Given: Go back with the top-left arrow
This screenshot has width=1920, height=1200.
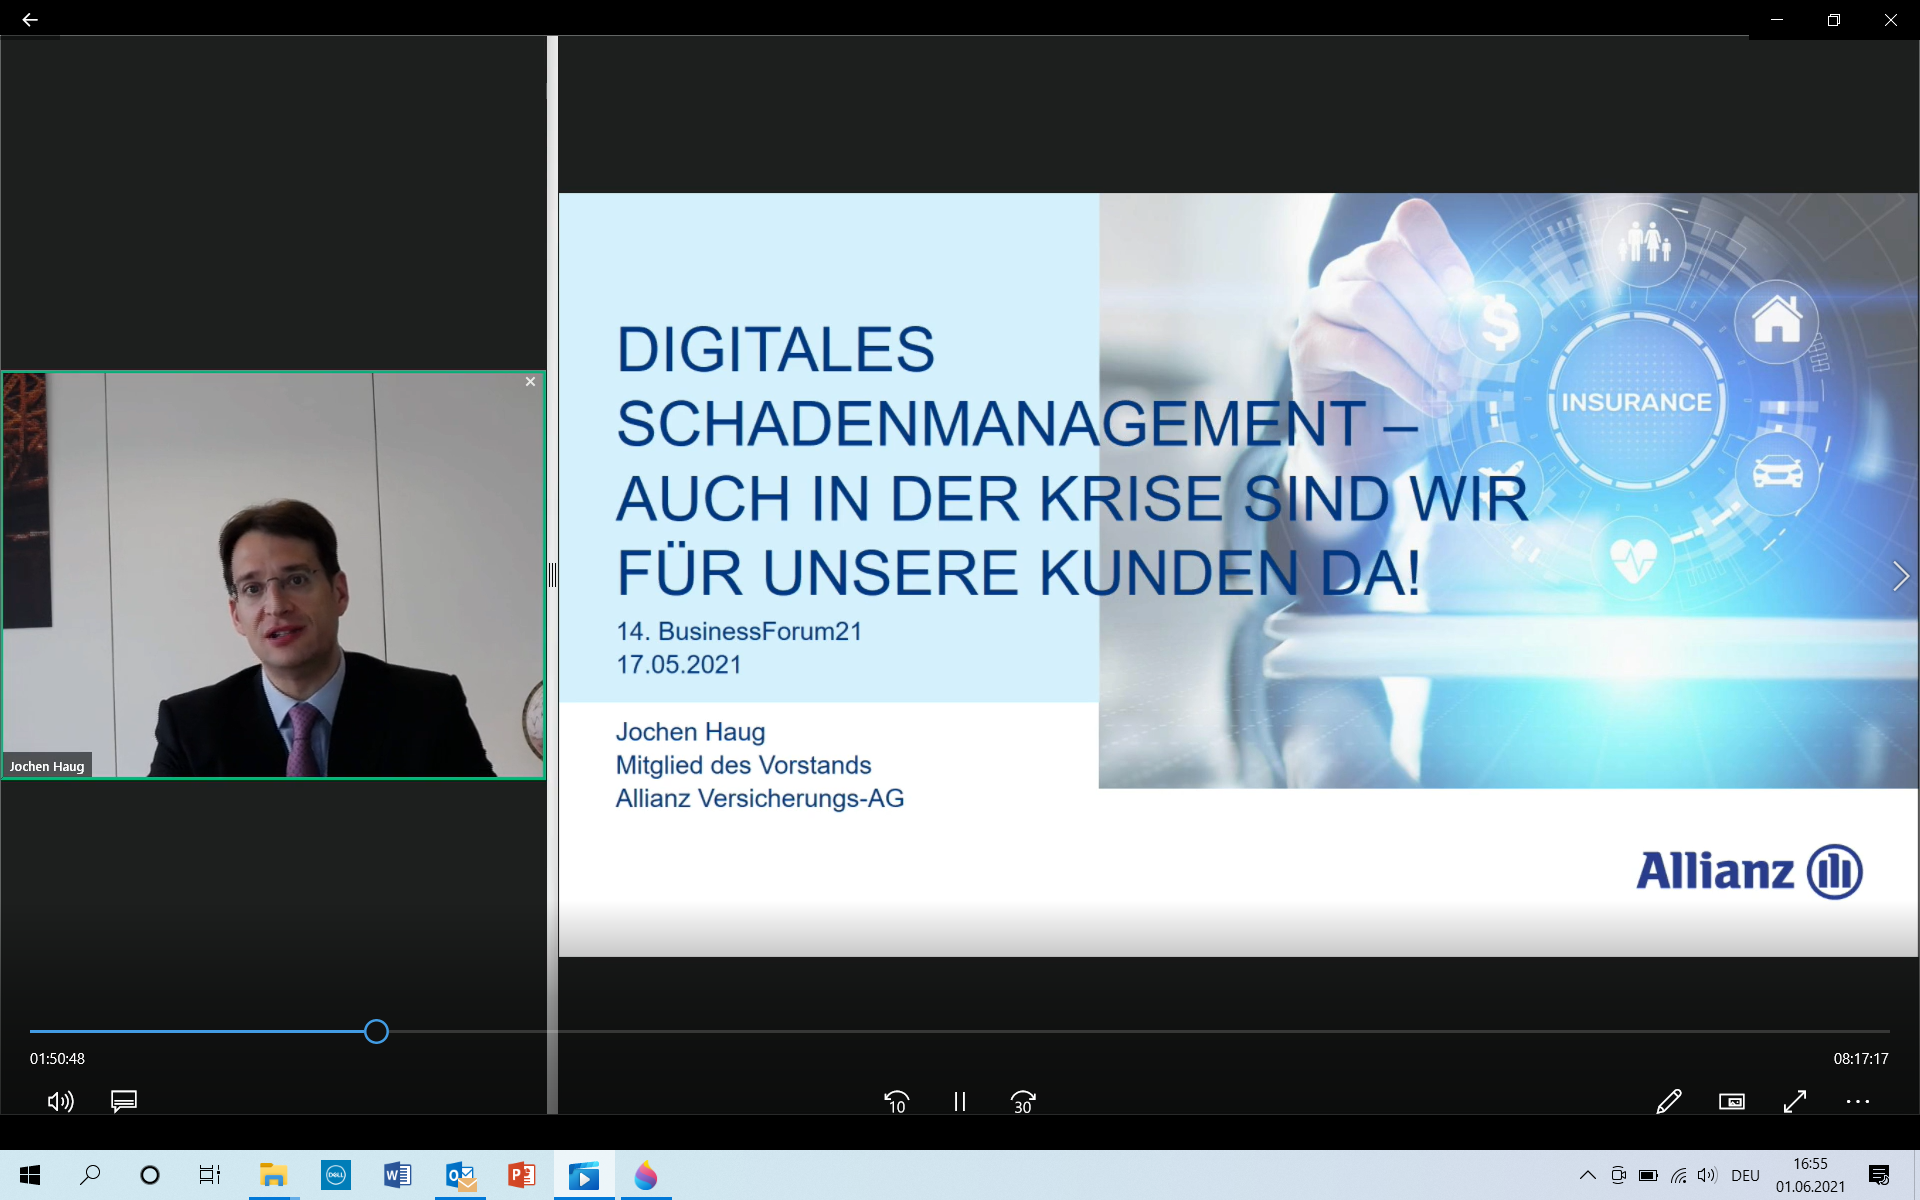Looking at the screenshot, I should pos(30,20).
